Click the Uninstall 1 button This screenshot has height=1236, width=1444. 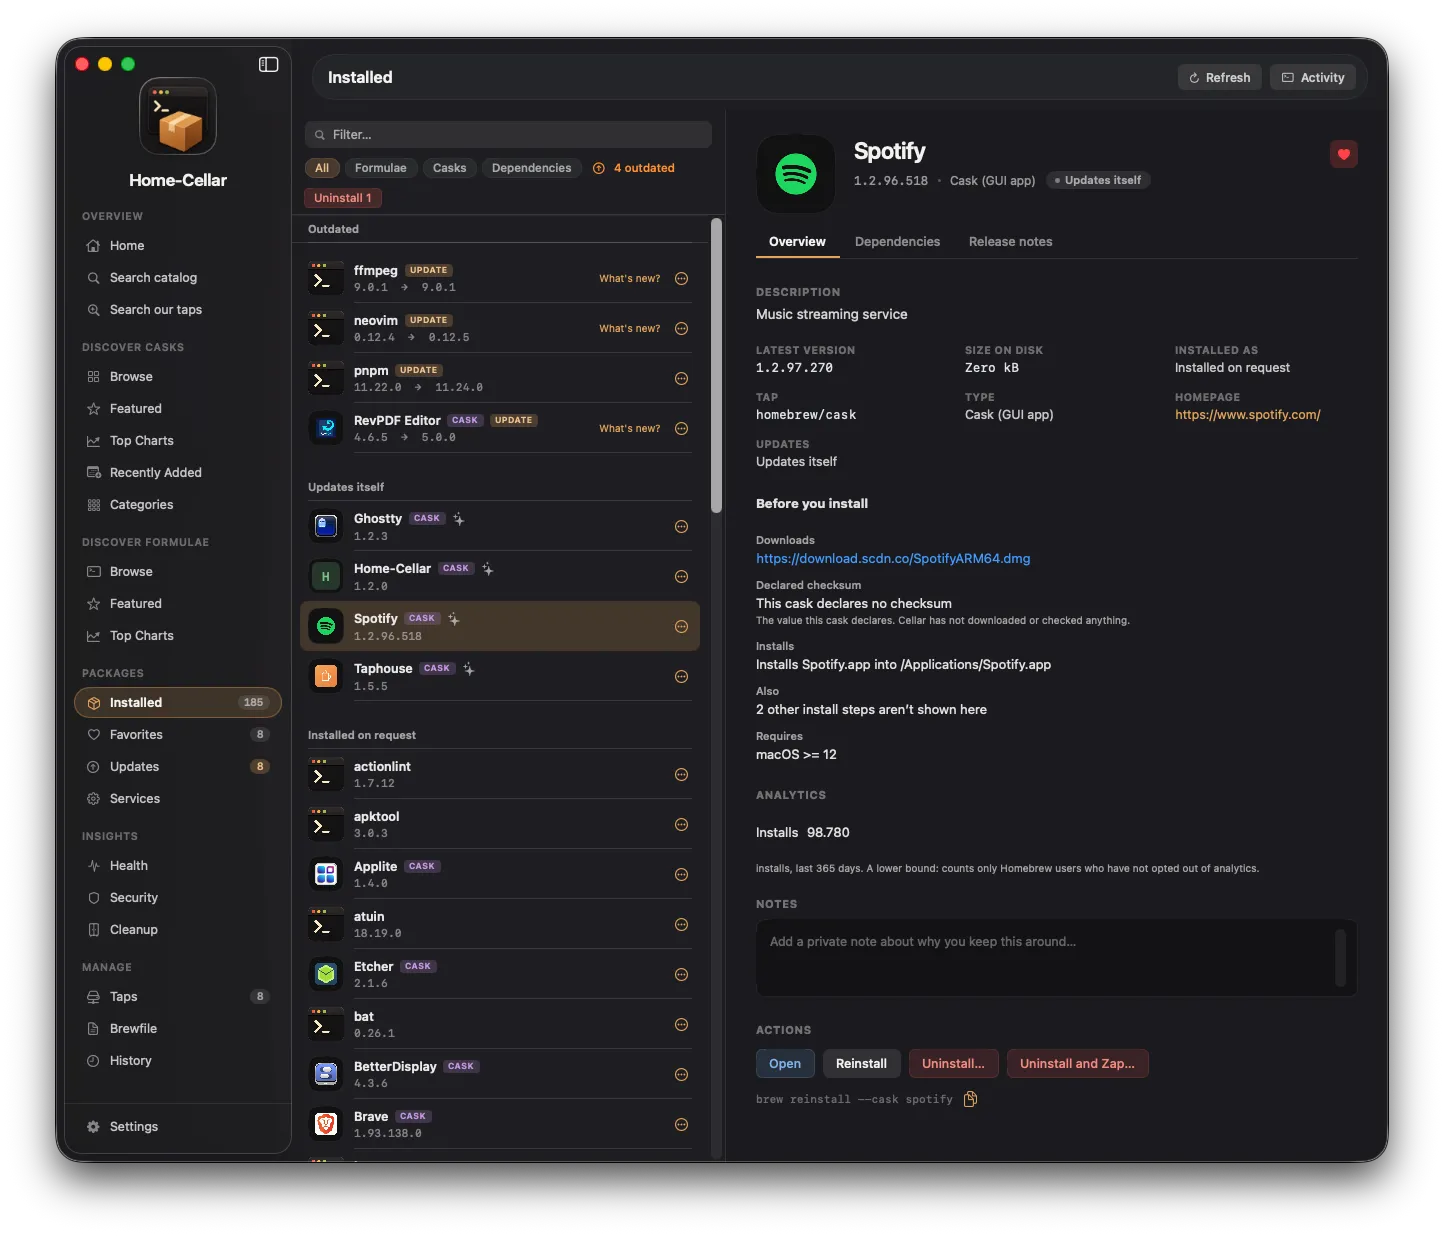pyautogui.click(x=343, y=198)
